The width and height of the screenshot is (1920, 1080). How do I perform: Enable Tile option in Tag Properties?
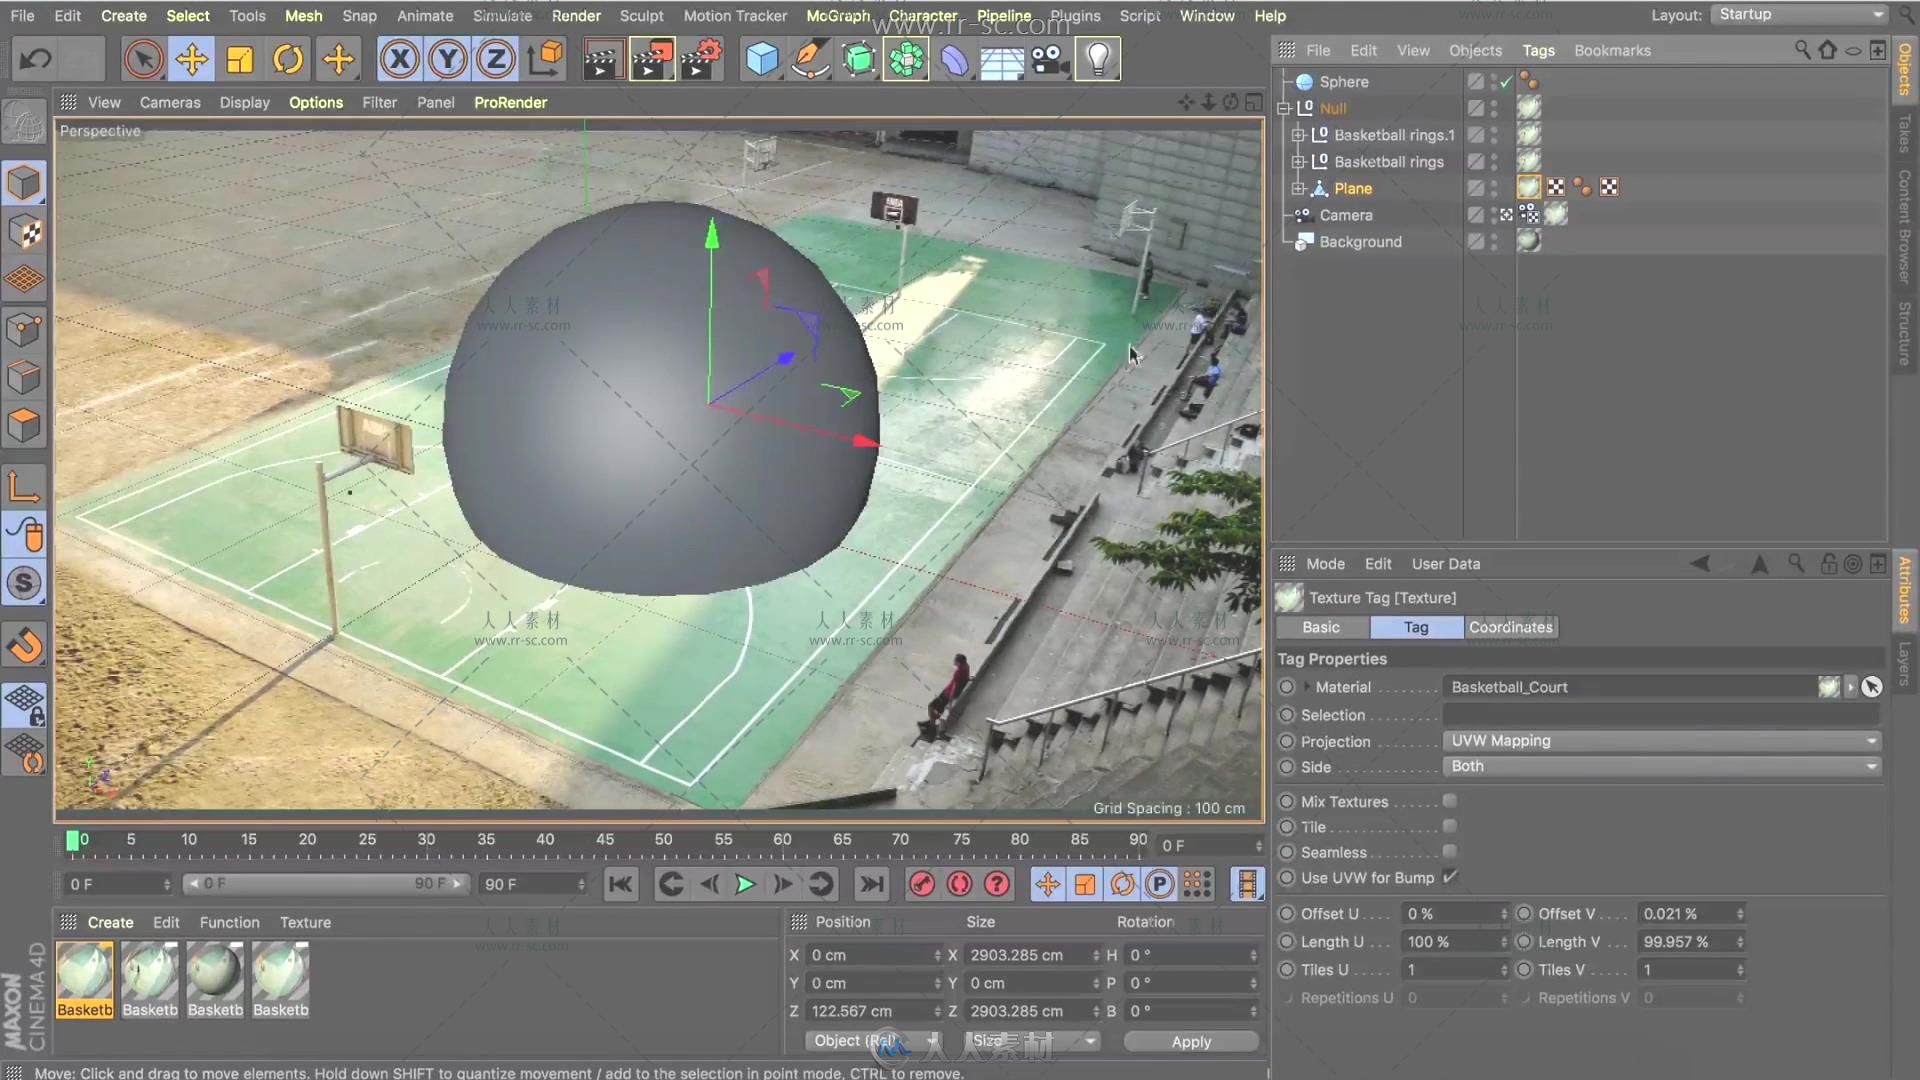[x=1451, y=827]
